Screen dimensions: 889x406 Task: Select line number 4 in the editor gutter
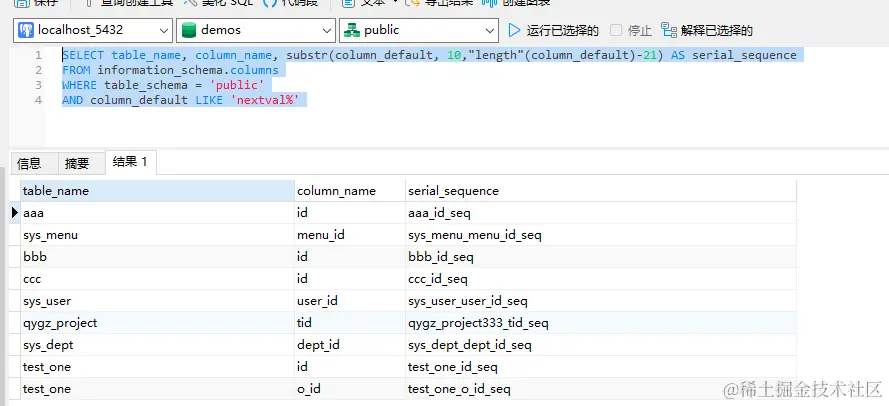click(38, 100)
